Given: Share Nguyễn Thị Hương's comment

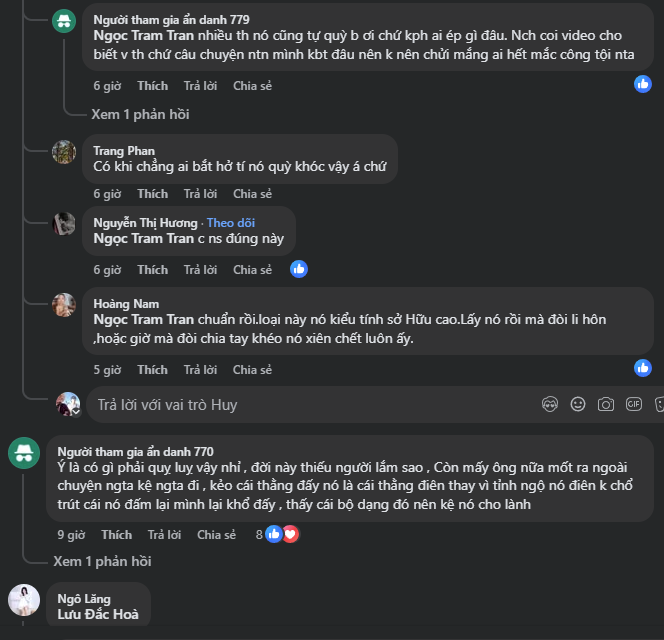Looking at the screenshot, I should [x=252, y=270].
